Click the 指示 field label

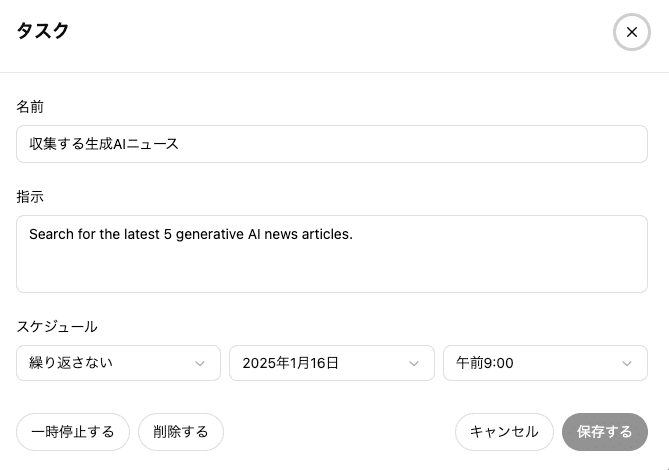coord(30,197)
